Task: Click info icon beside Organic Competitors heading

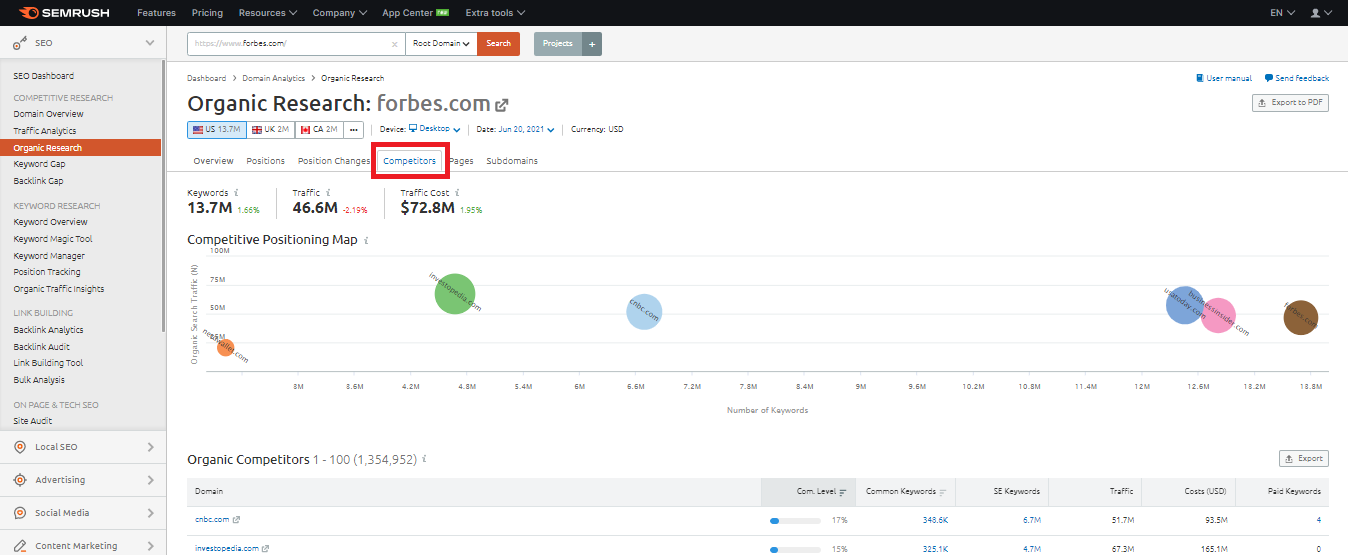Action: [x=424, y=459]
